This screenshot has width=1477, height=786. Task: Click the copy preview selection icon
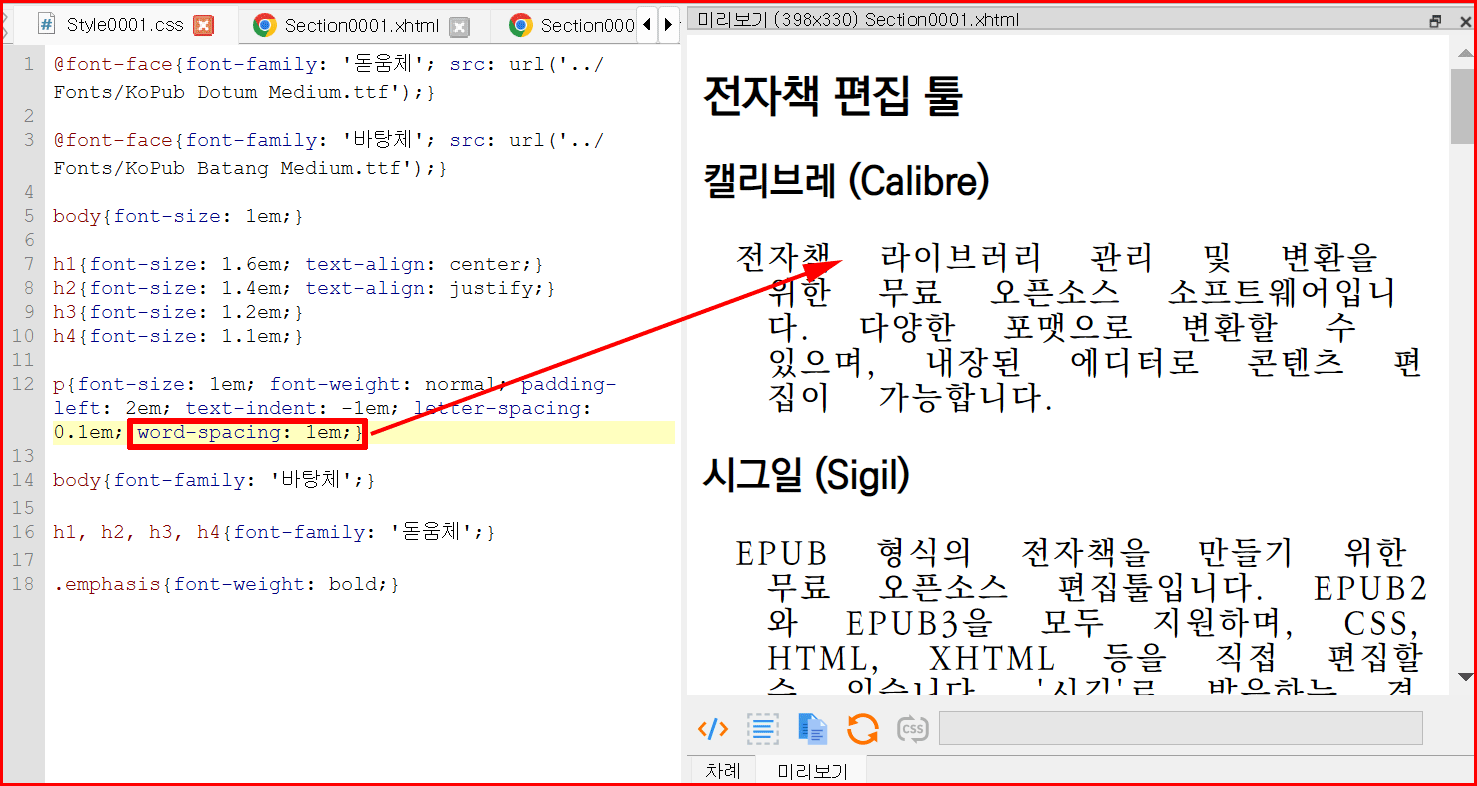(x=812, y=729)
